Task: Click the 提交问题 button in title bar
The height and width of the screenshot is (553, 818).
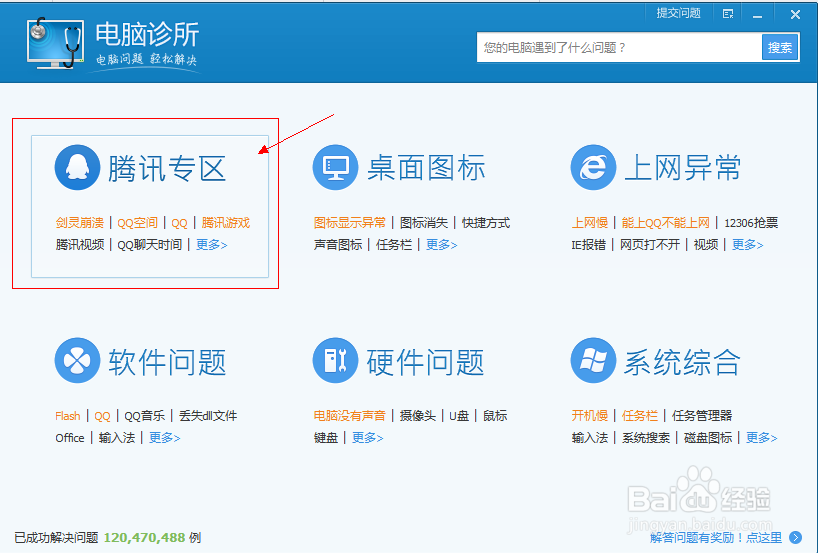Action: pyautogui.click(x=678, y=13)
